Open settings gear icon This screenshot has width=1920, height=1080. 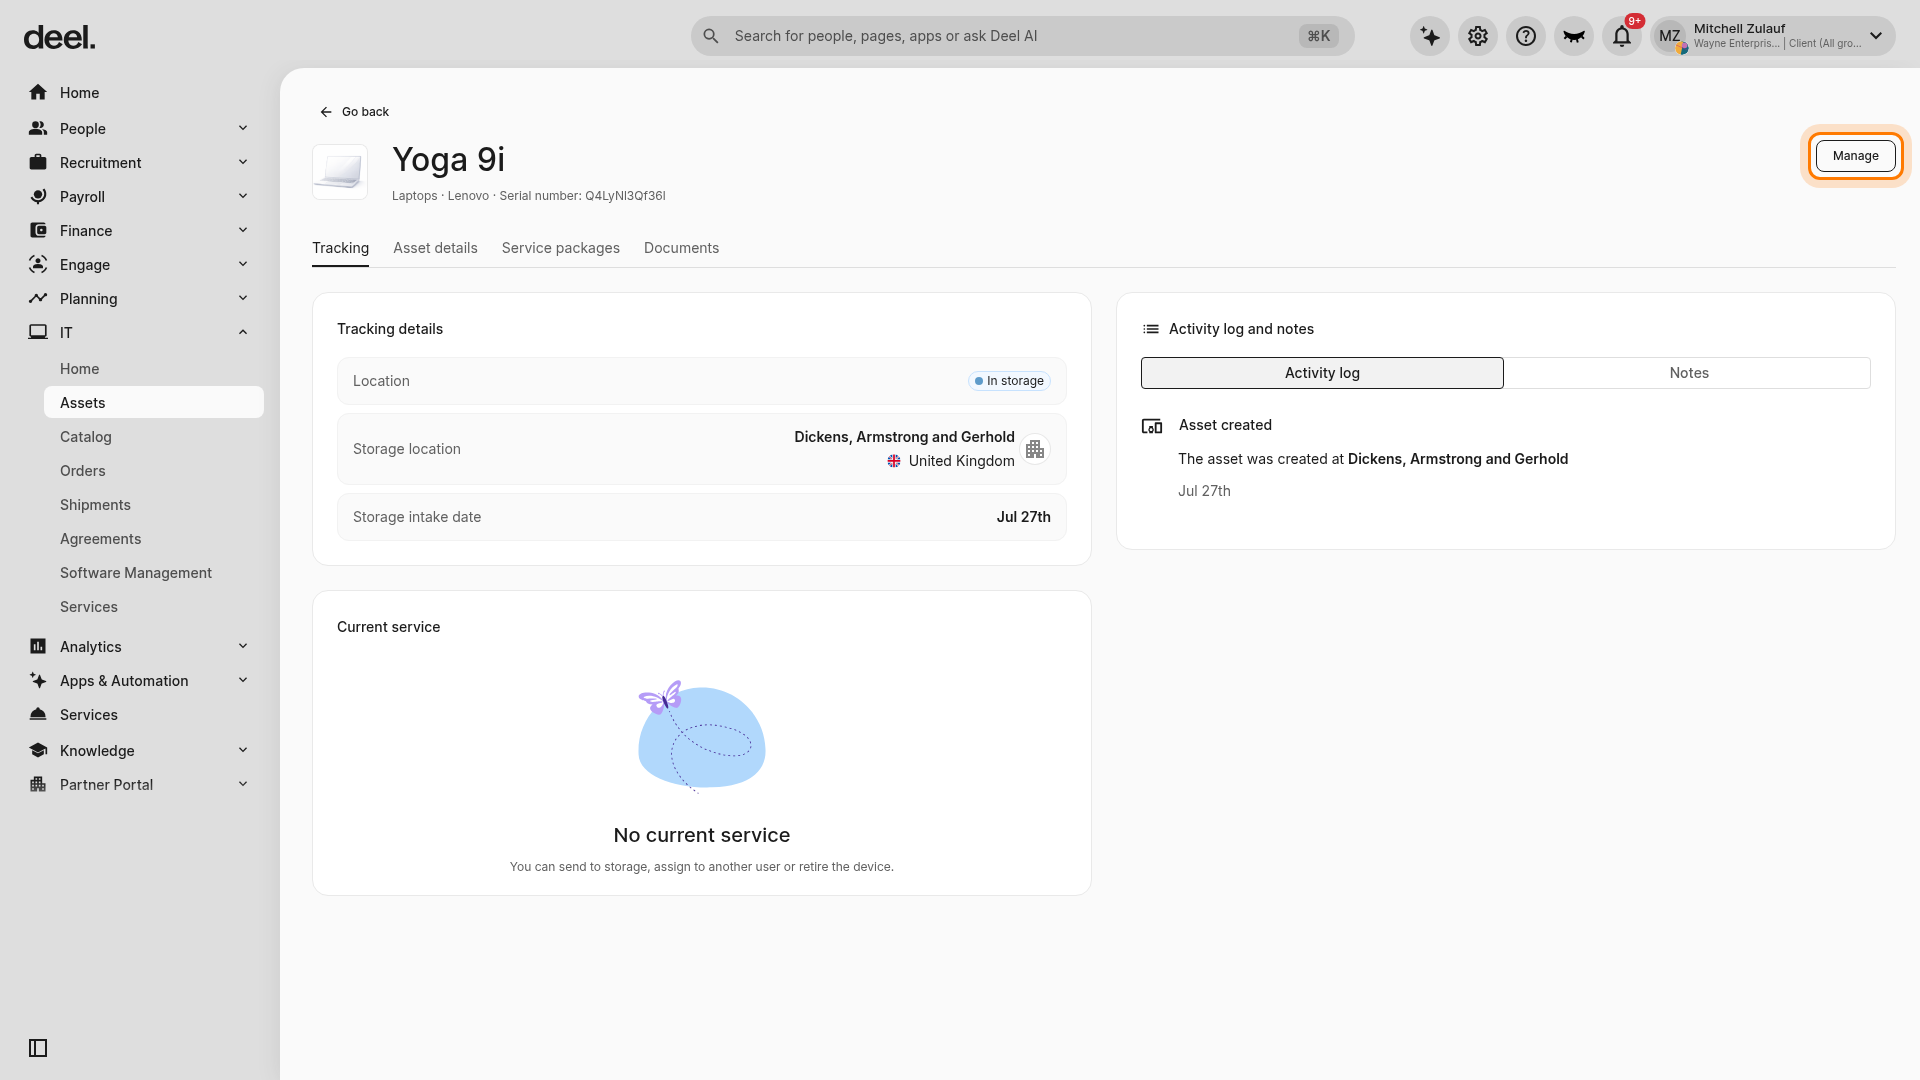tap(1478, 37)
